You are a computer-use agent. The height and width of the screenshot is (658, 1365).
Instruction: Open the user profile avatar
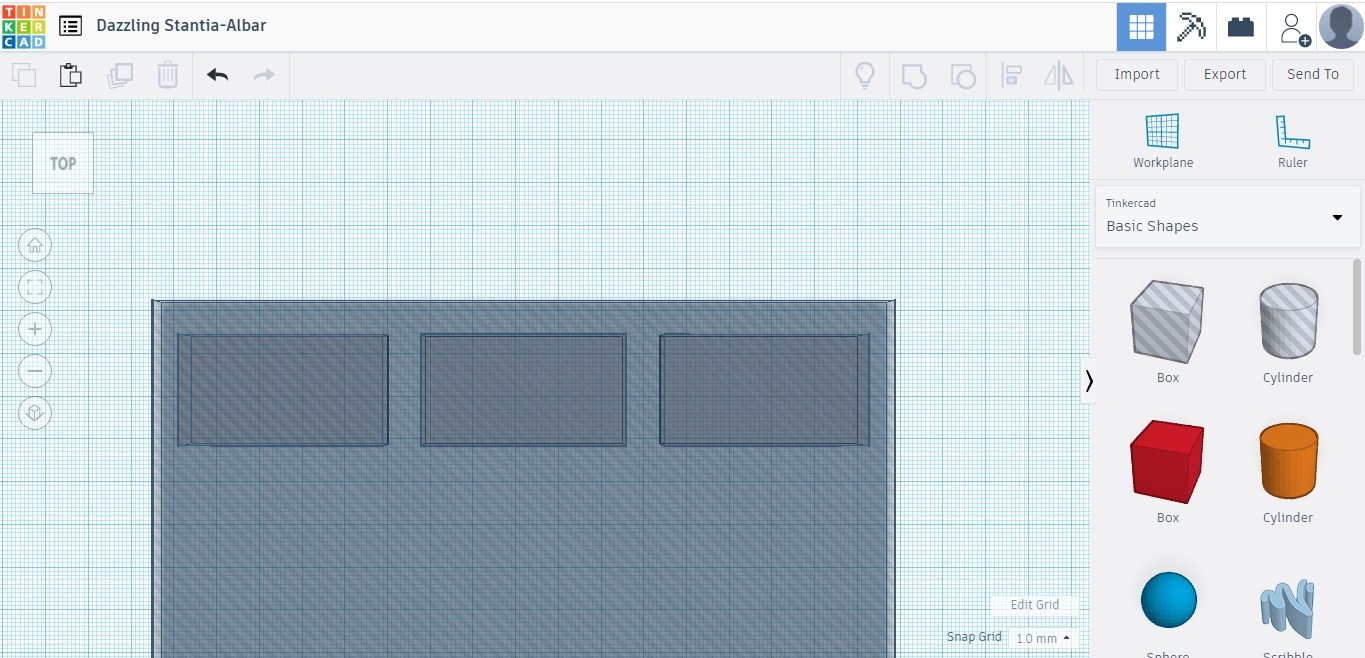coord(1341,27)
